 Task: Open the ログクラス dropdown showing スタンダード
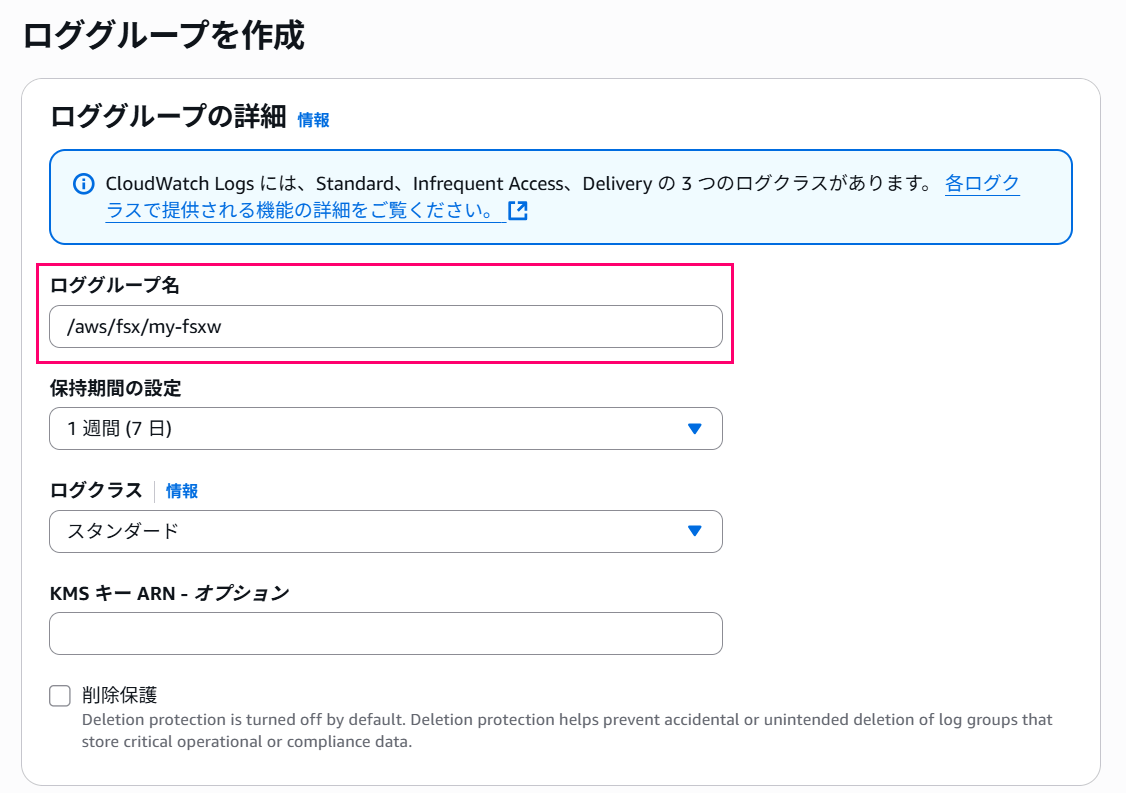tap(385, 531)
